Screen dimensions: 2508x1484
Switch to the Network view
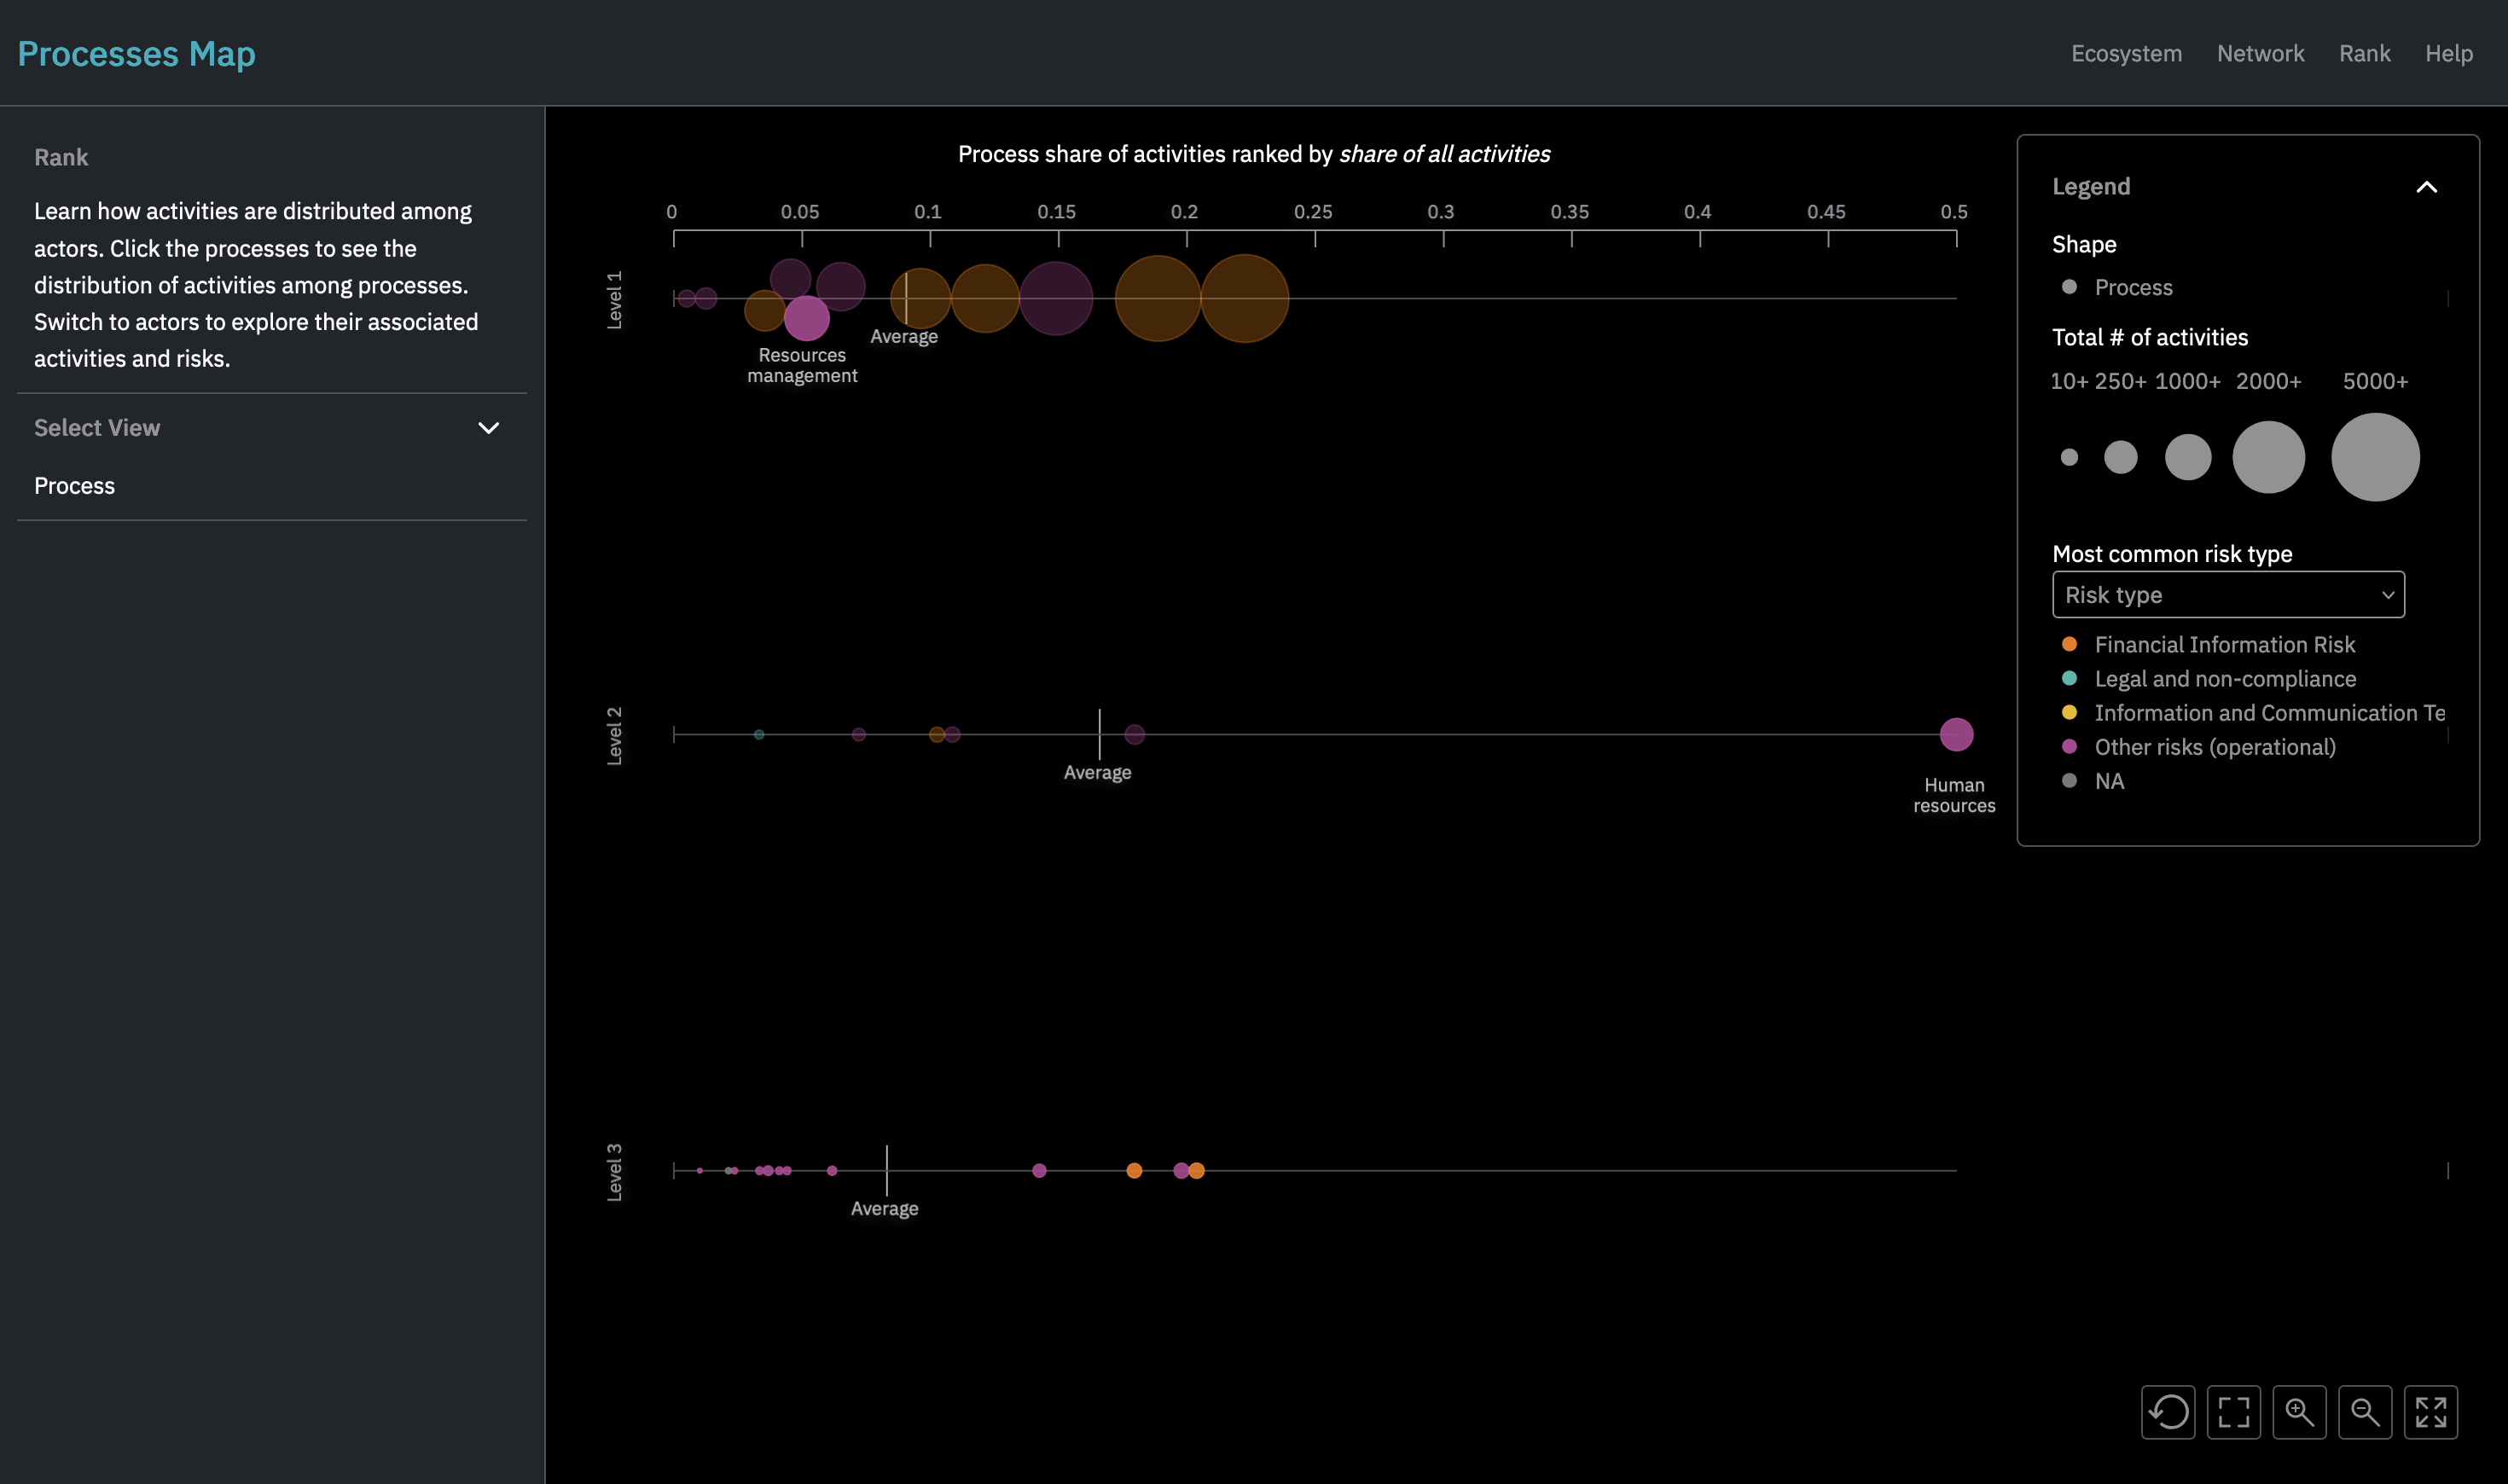click(x=2260, y=53)
